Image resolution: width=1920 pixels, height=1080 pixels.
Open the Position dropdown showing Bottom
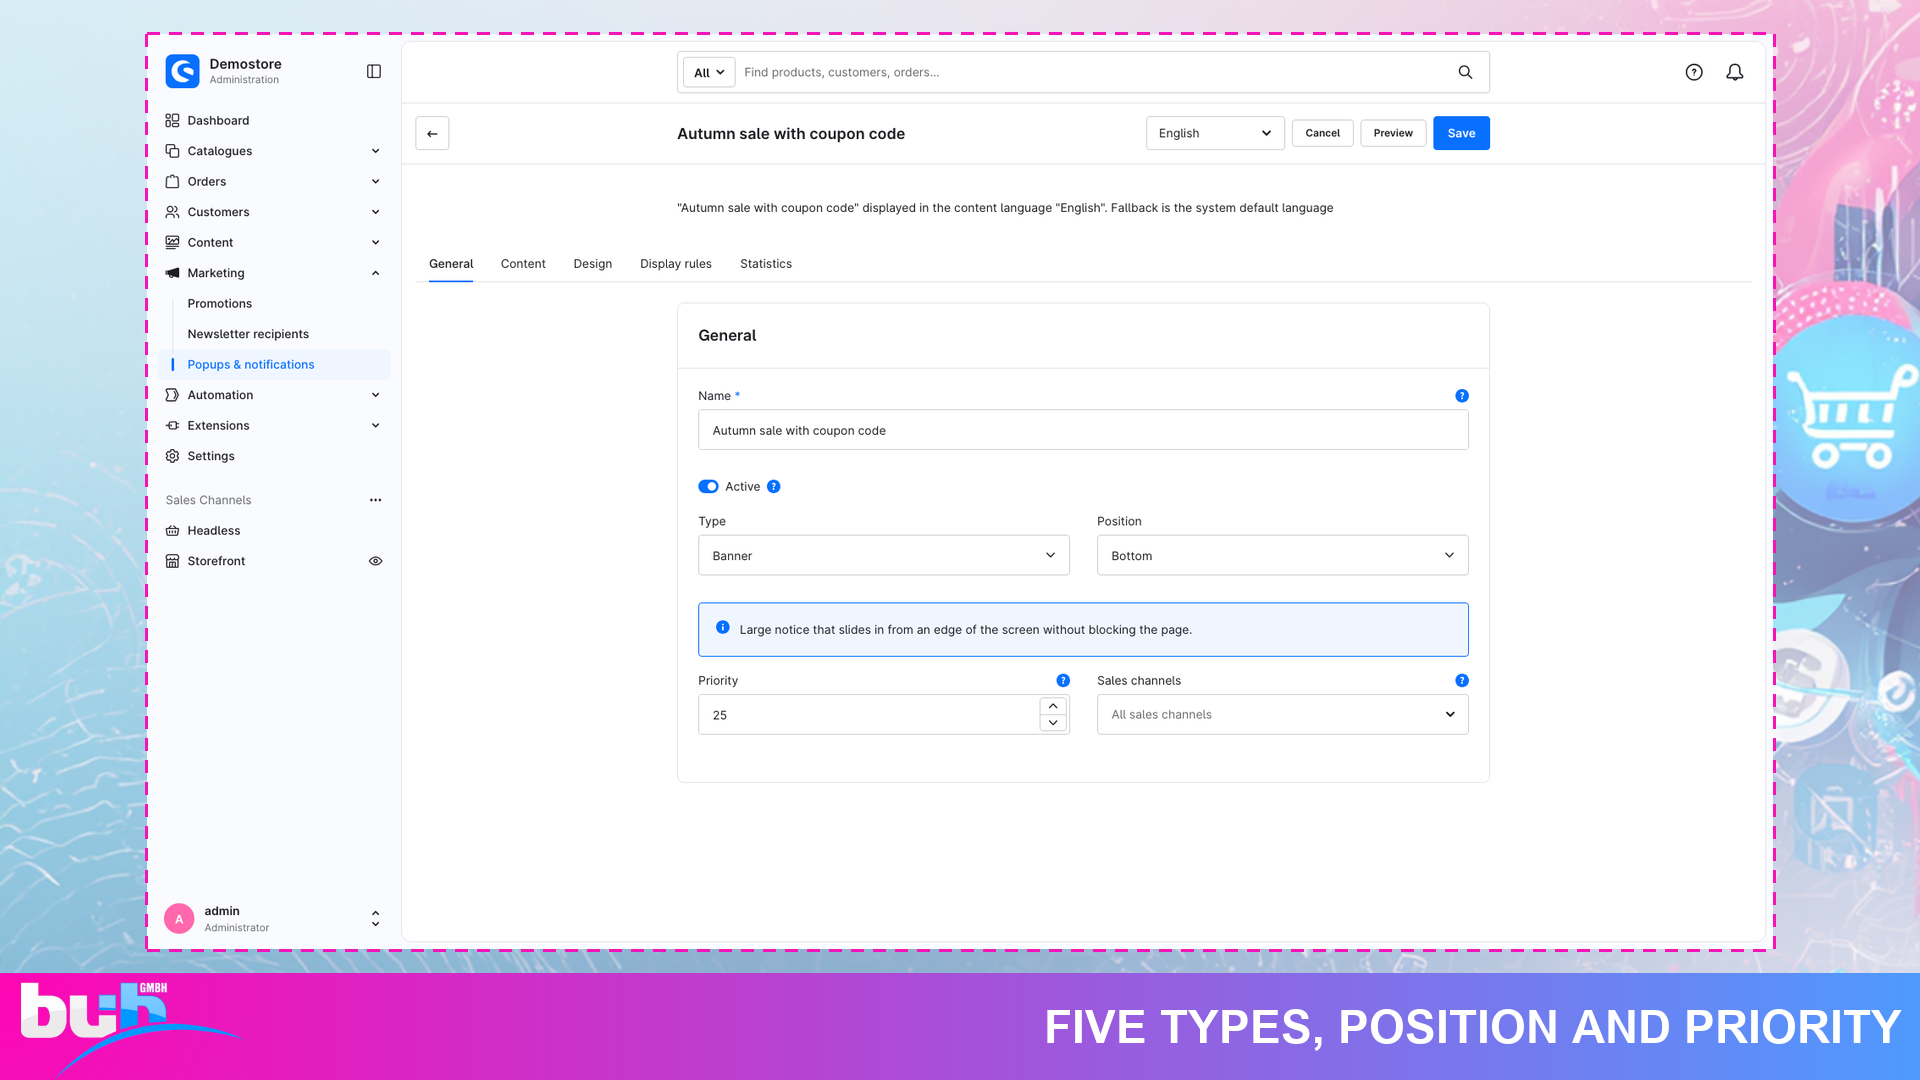point(1283,555)
